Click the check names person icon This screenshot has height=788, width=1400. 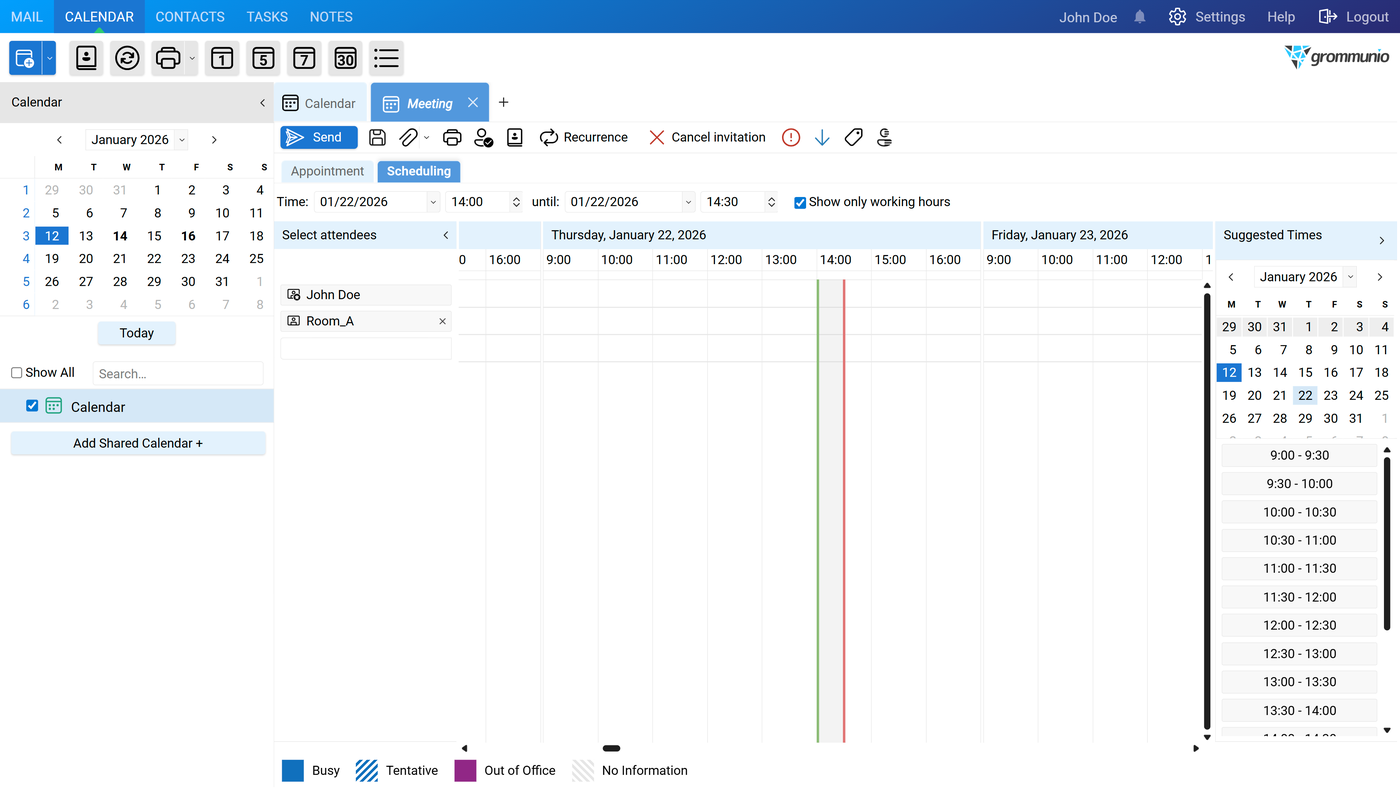pyautogui.click(x=483, y=137)
